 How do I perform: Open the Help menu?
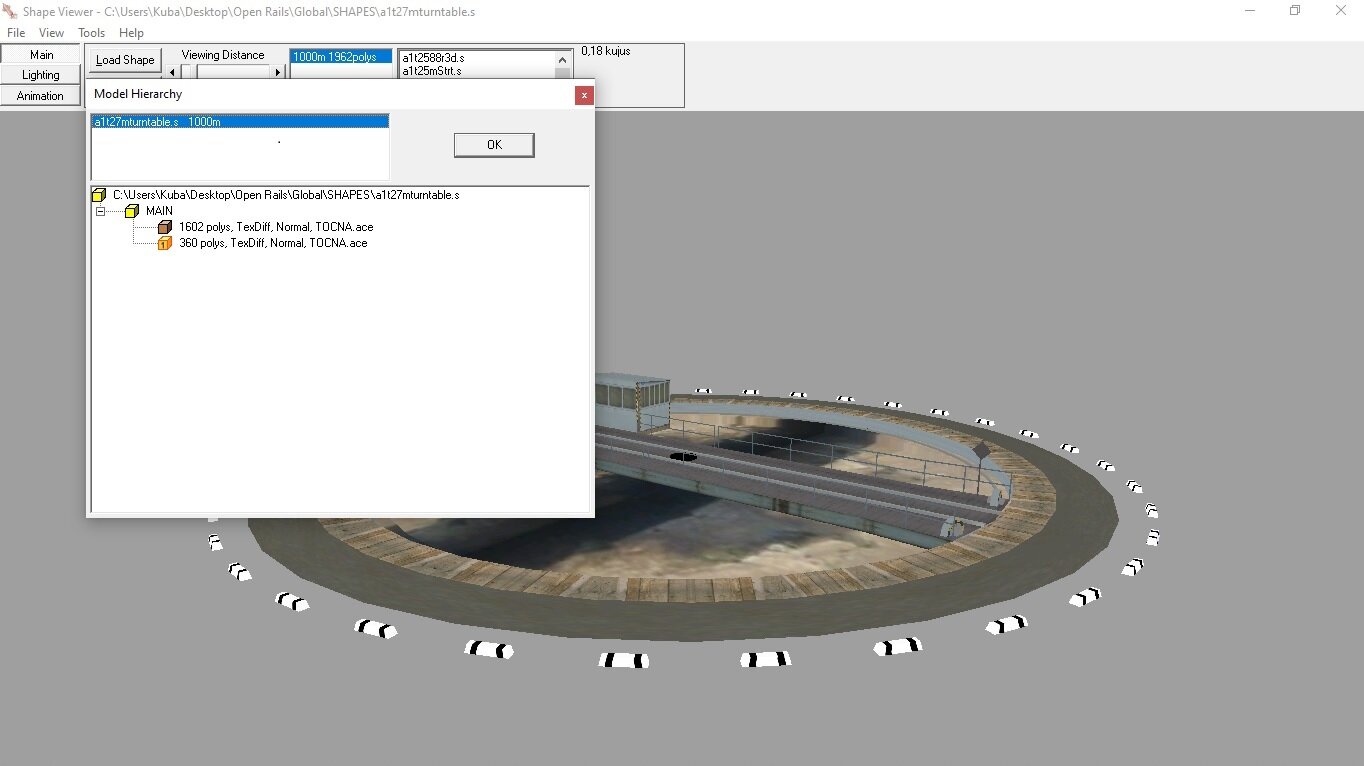(131, 33)
